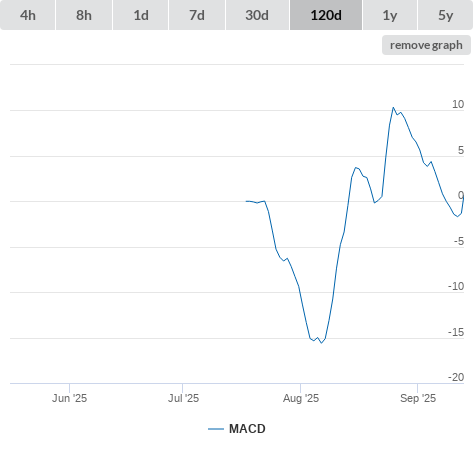Viewport: 474px width, 455px height.
Task: Click the MACD trough below -15
Action: (x=322, y=343)
